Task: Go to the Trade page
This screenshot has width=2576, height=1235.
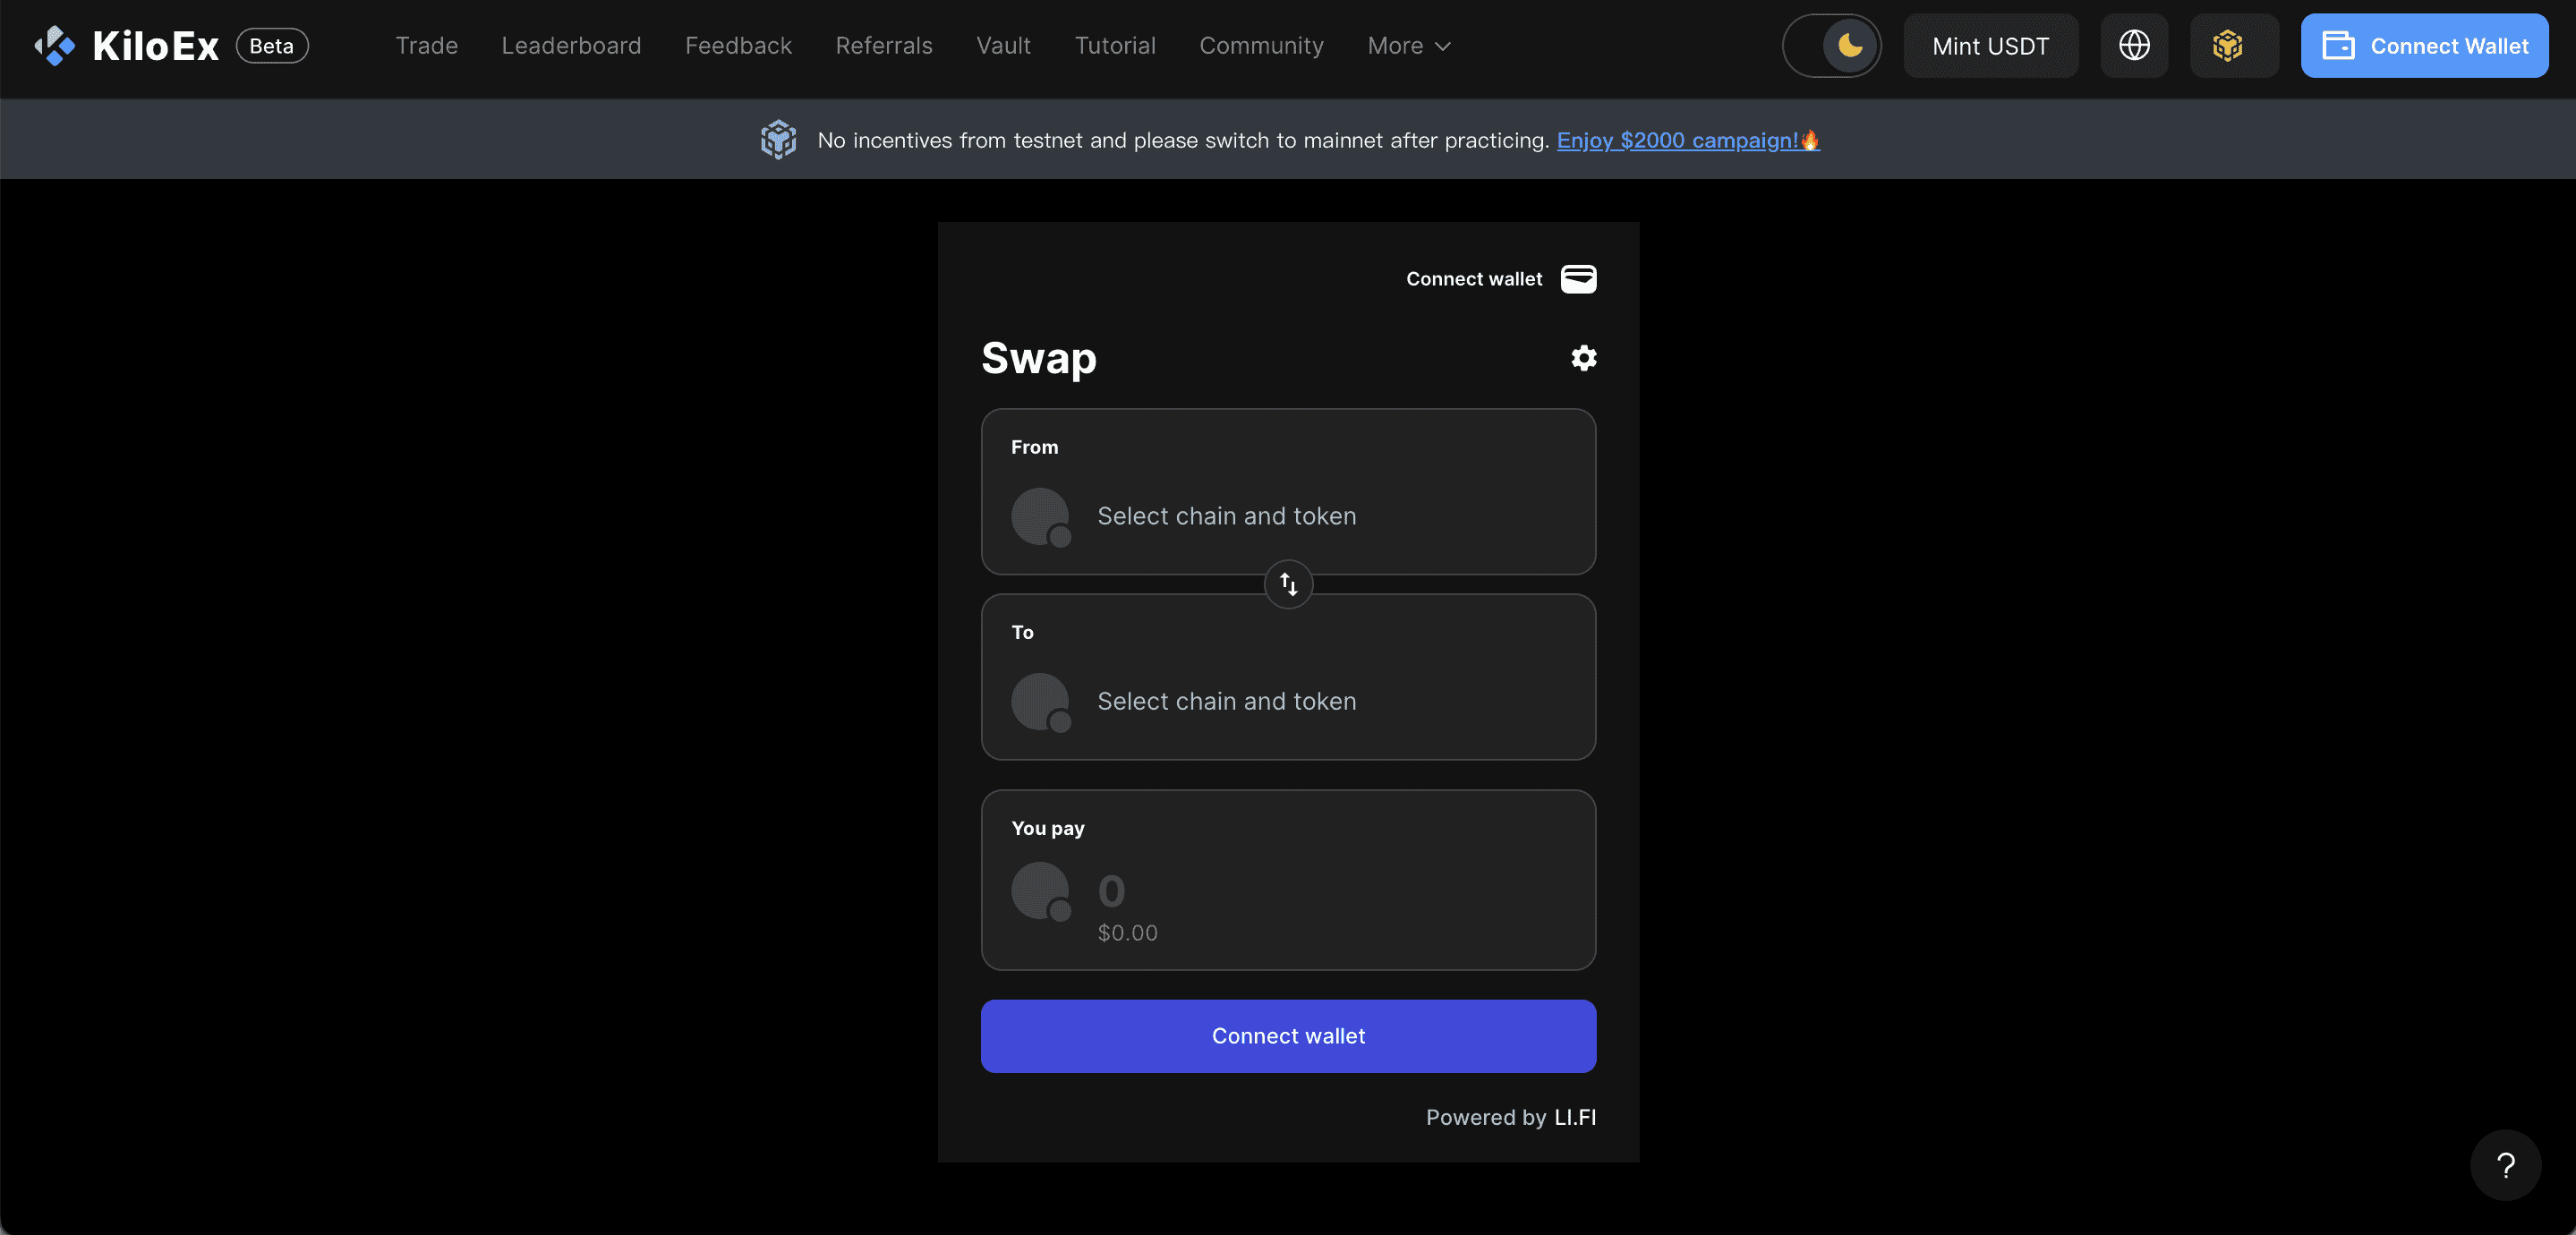Action: coord(426,46)
